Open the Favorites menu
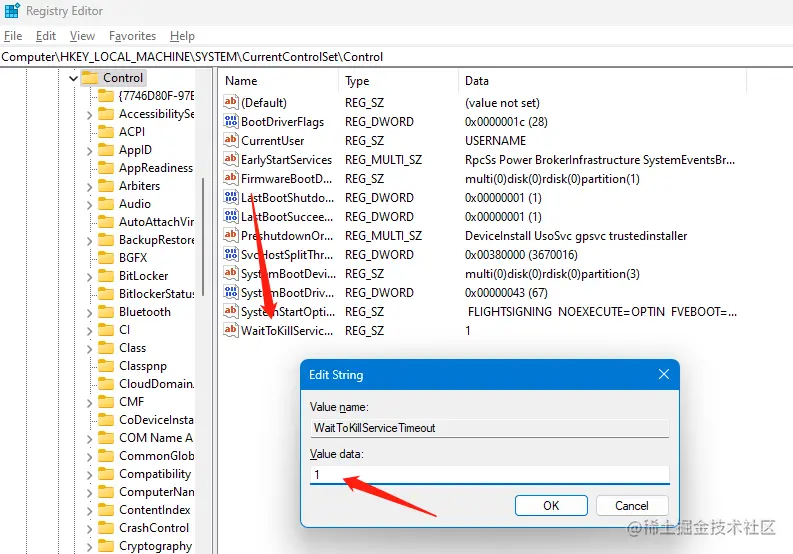Screen dimensions: 793x554 pos(133,36)
